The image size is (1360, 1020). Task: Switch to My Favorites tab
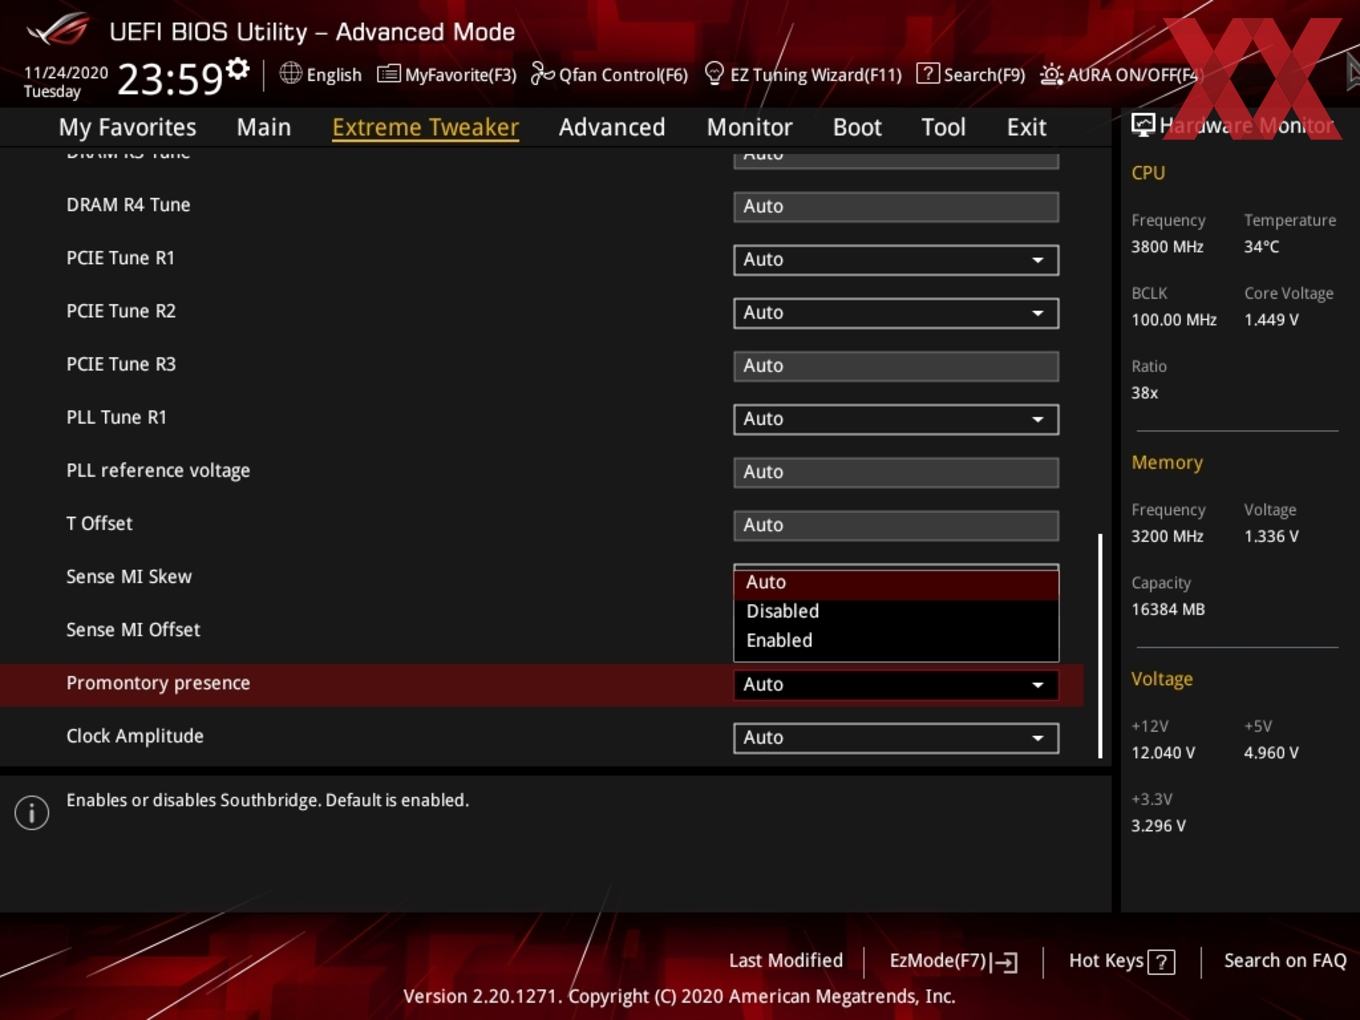(x=127, y=127)
